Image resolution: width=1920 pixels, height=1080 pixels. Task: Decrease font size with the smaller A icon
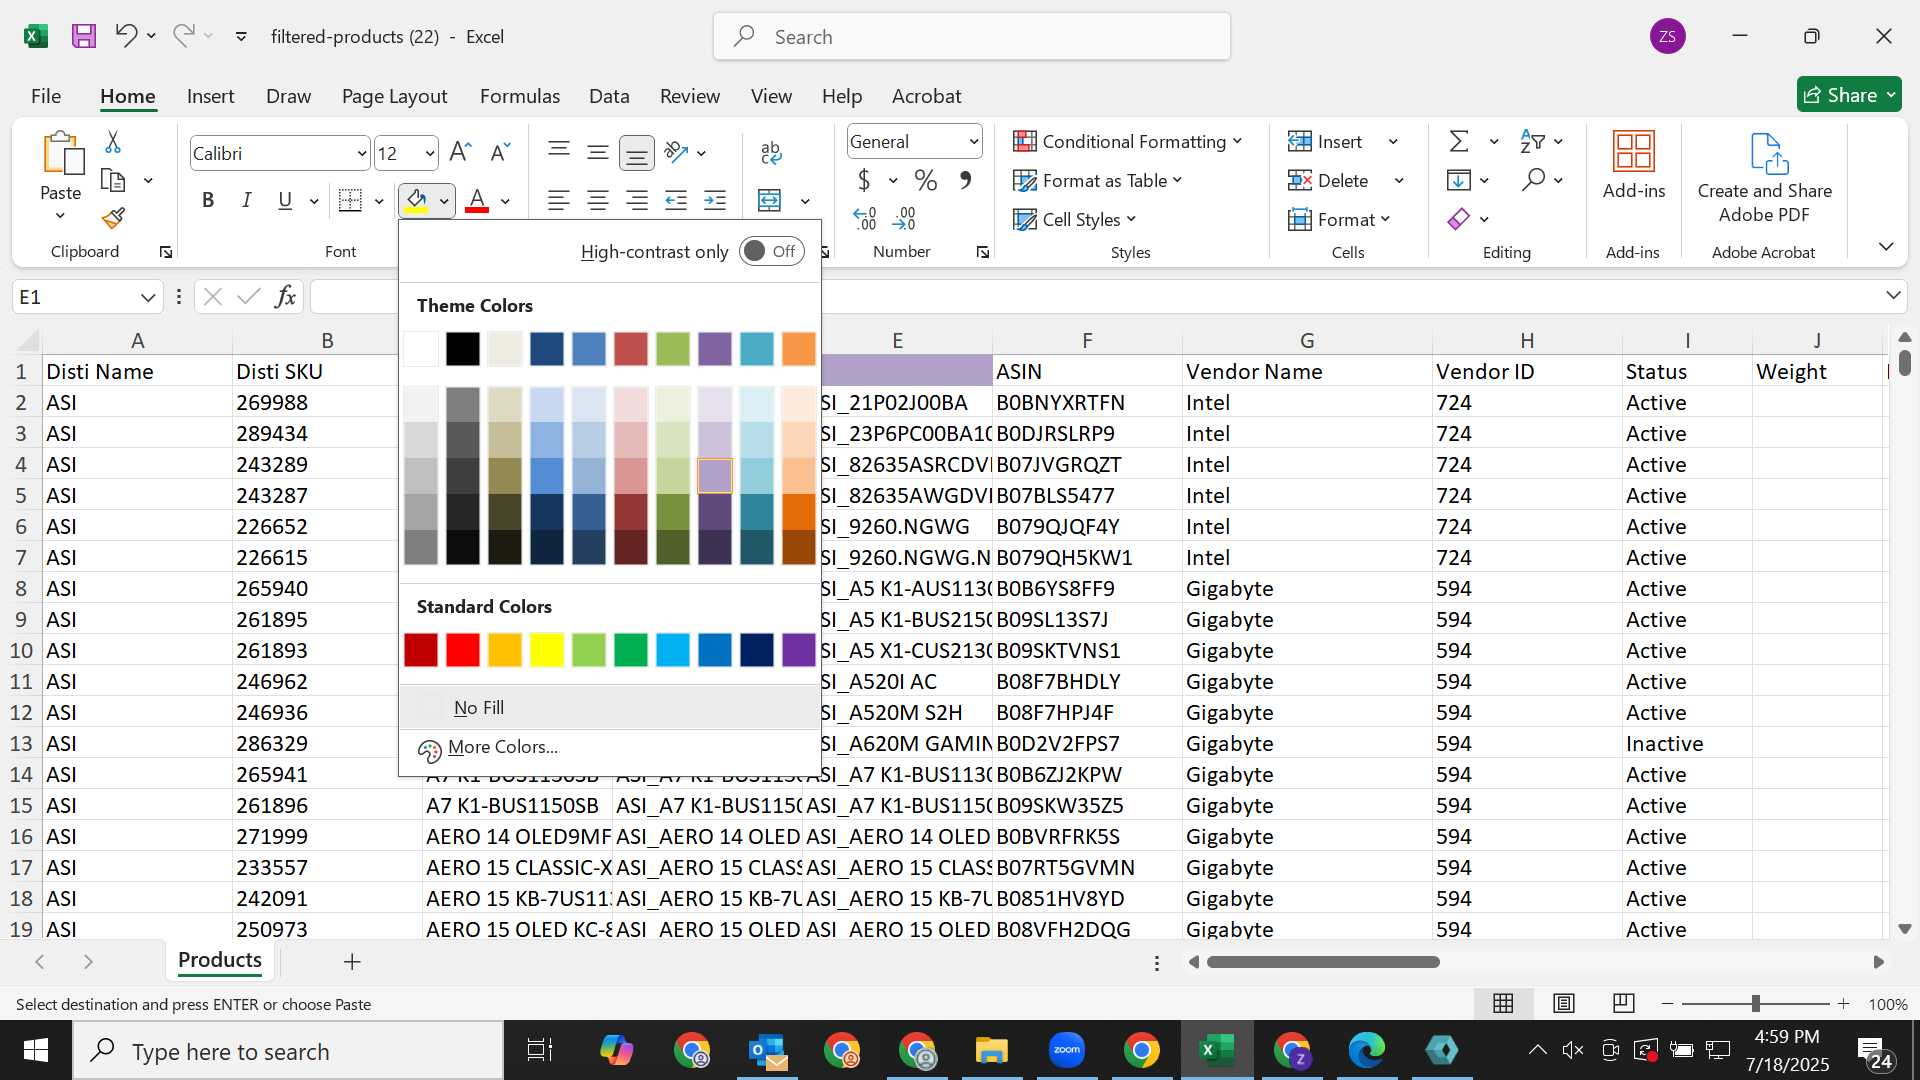pyautogui.click(x=500, y=152)
